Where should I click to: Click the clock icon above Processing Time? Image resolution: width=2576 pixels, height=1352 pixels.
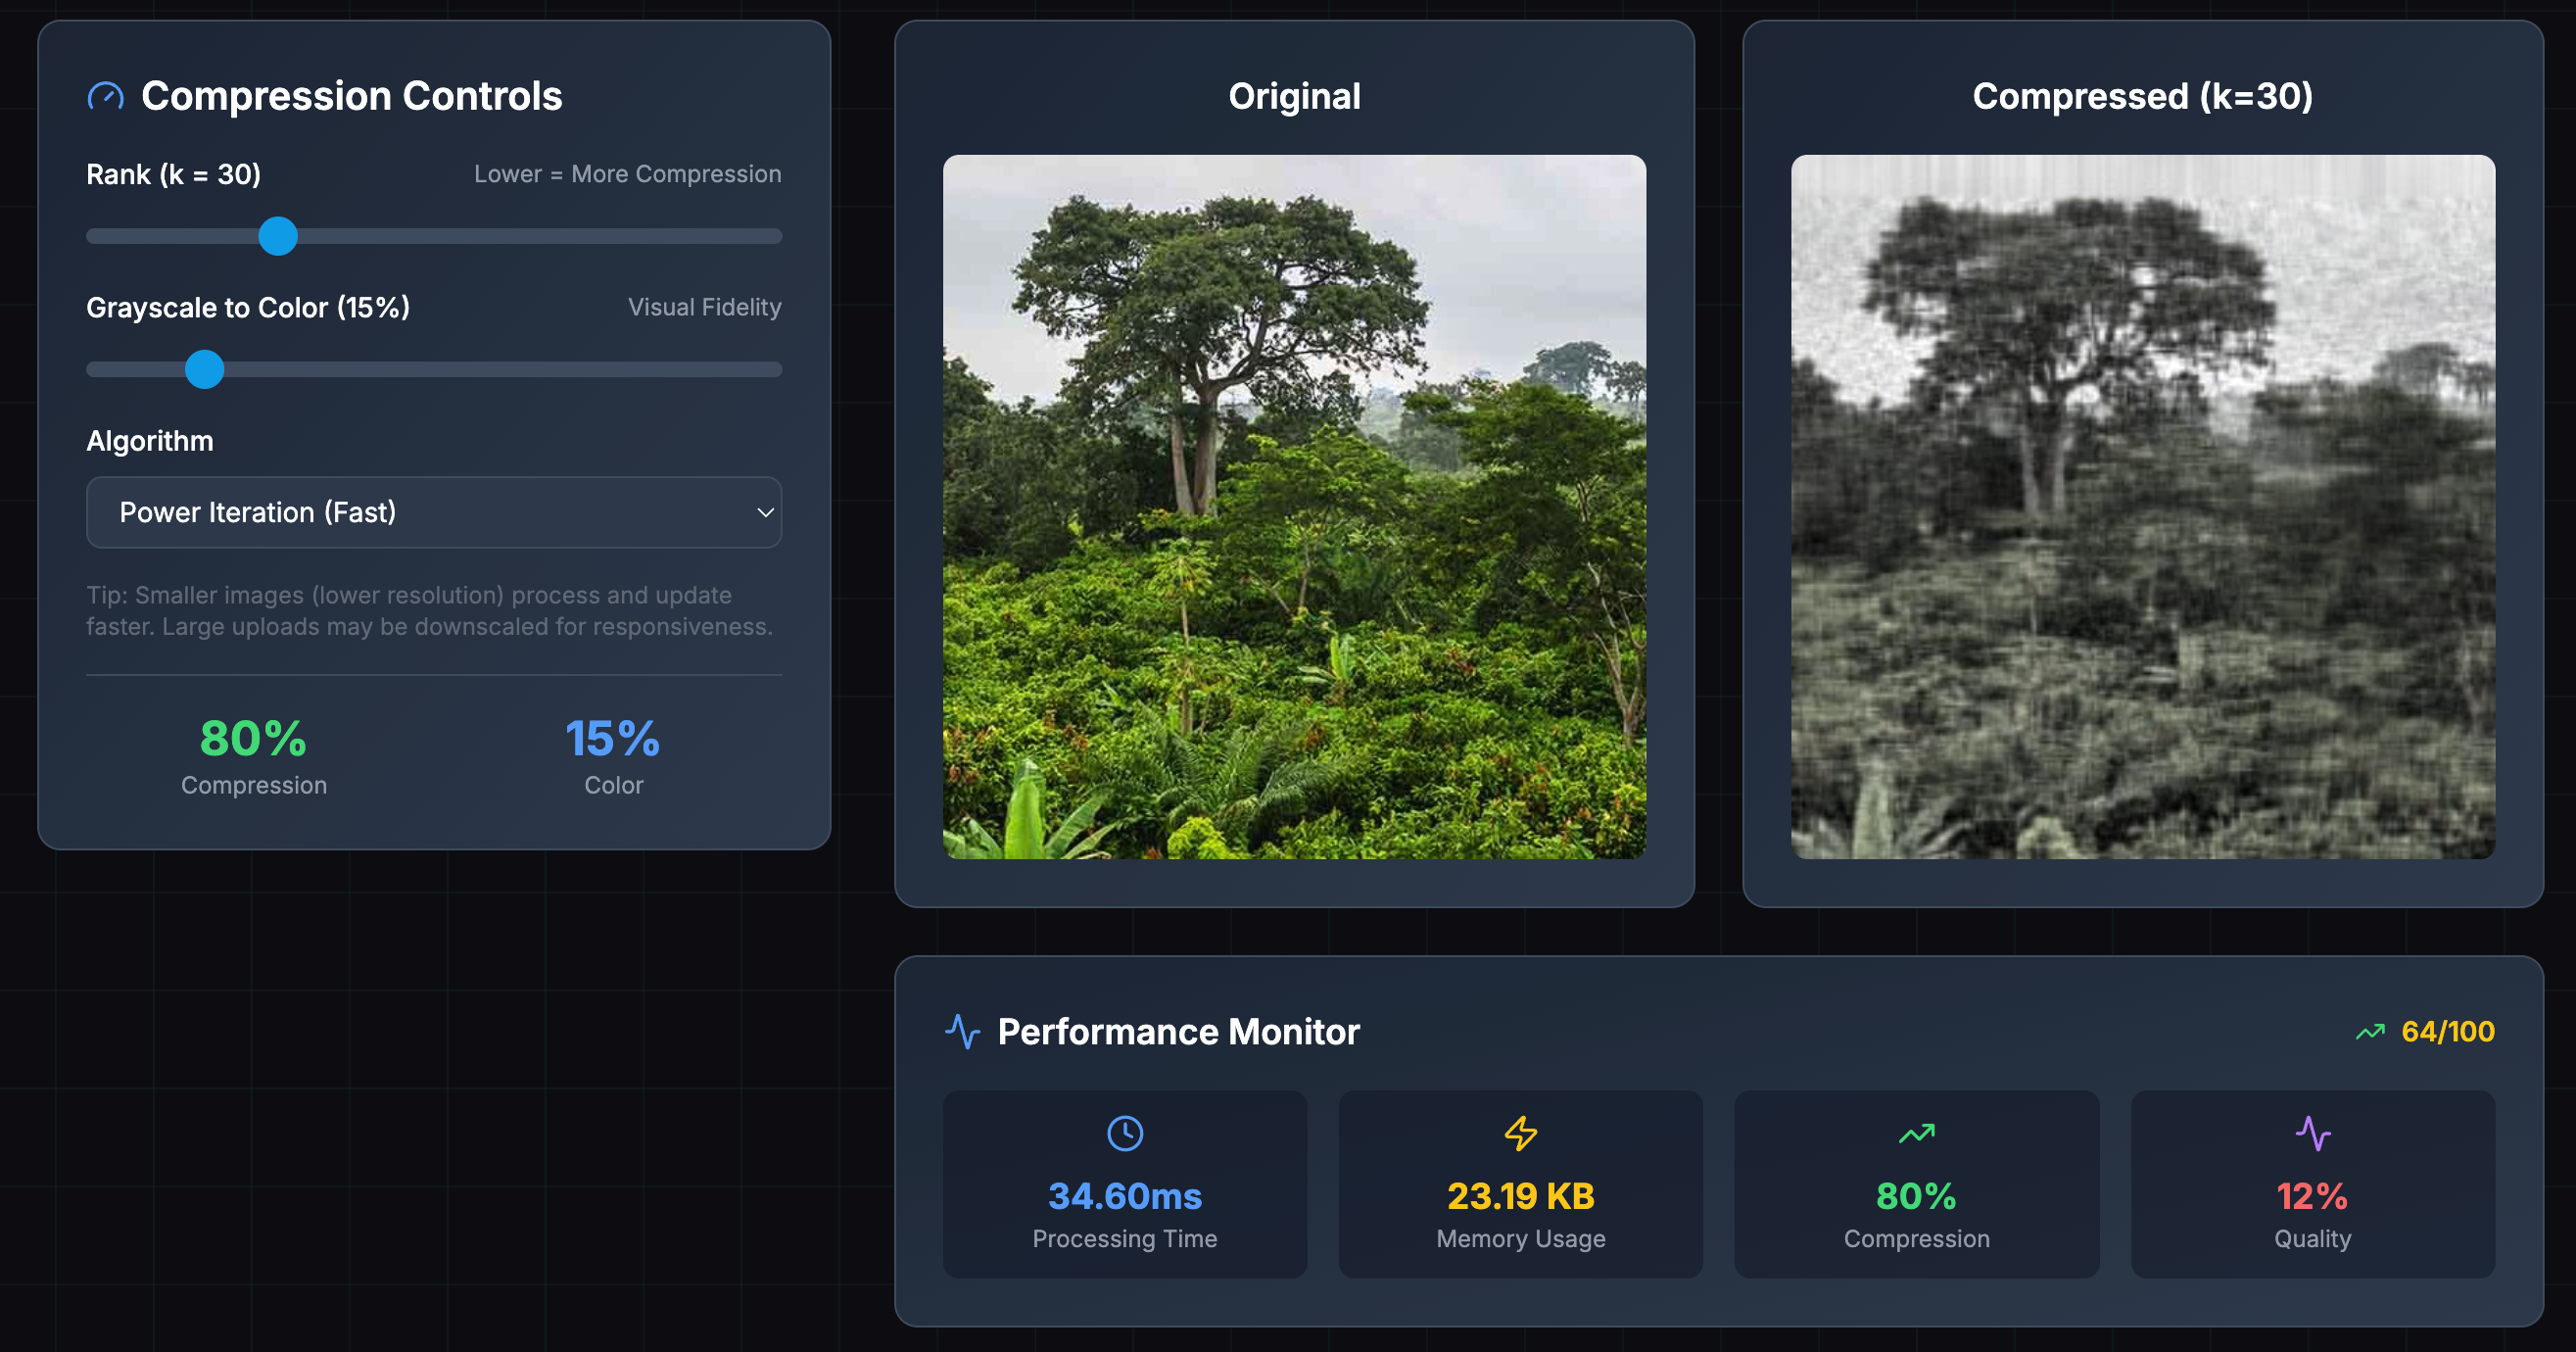pos(1124,1134)
